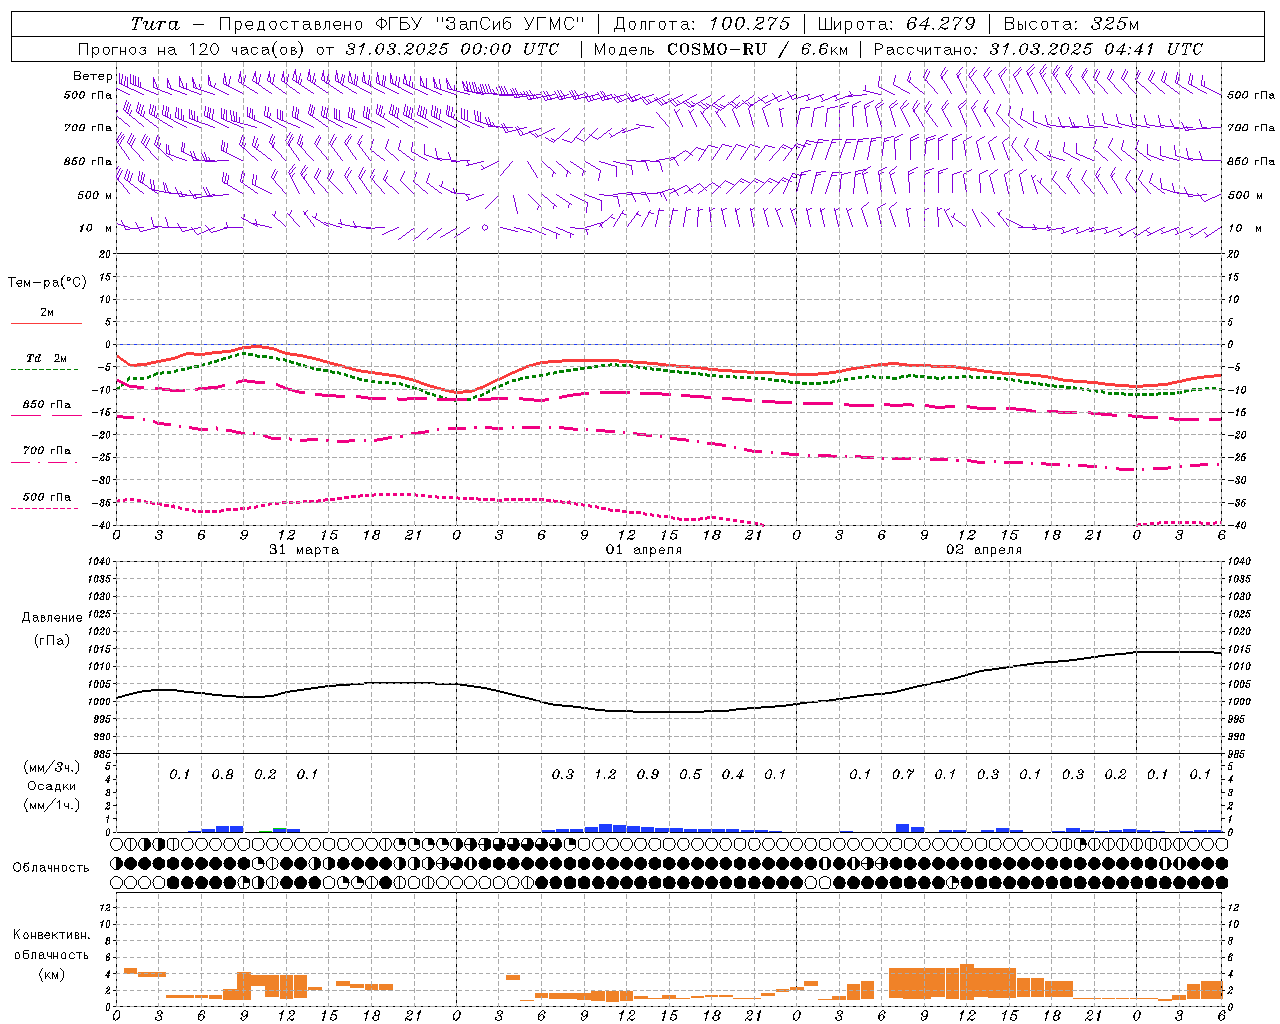The image size is (1280, 1024).
Task: Click the "Конвективн." convective cloud label
Action: (51, 935)
